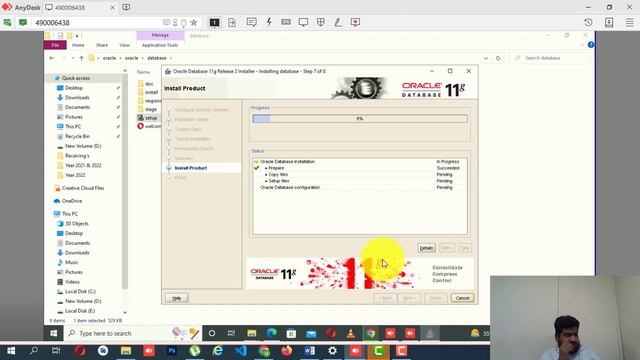Viewport: 640px width, 360px height.
Task: Click Oracle Database configuration status row
Action: coord(360,187)
